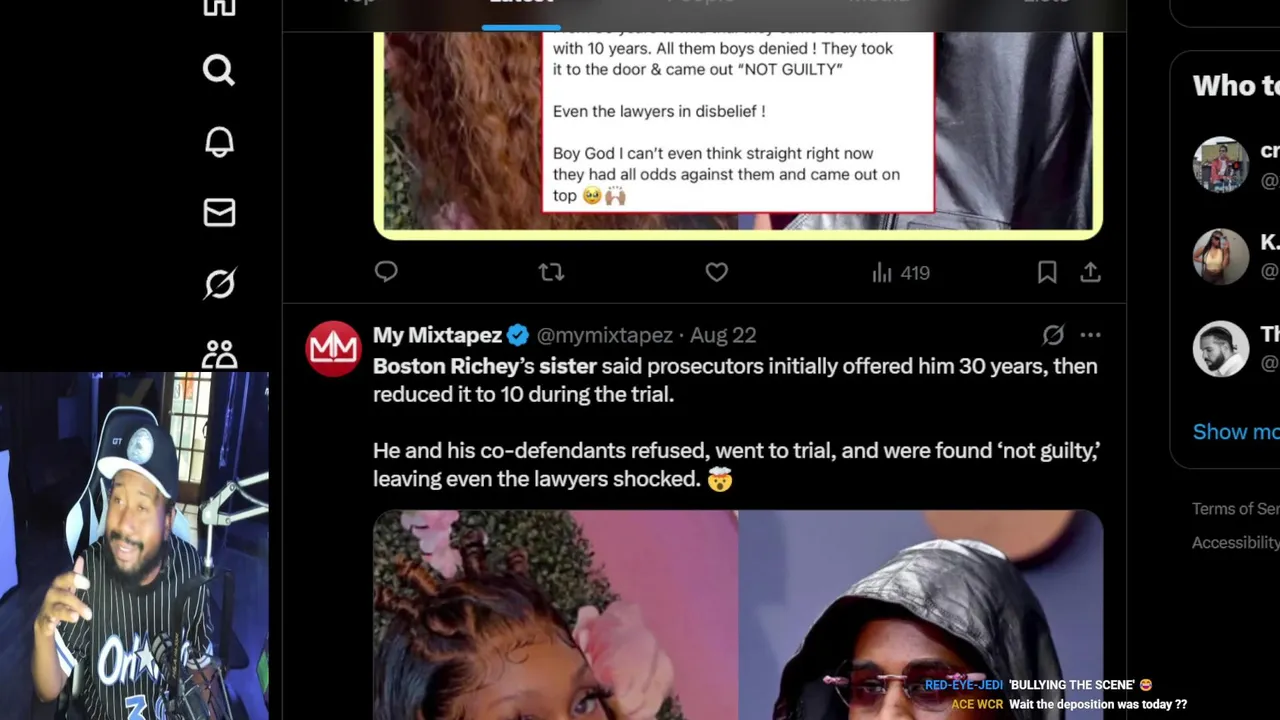Open more options on My Mixtapez tweet
The width and height of the screenshot is (1280, 720).
click(x=1090, y=335)
